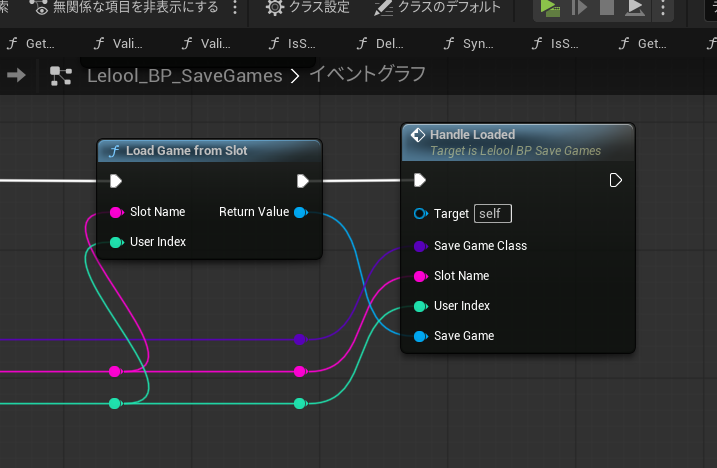Click the blueprint graph icon in breadcrumb
Screen dimensions: 717x468
[61, 75]
